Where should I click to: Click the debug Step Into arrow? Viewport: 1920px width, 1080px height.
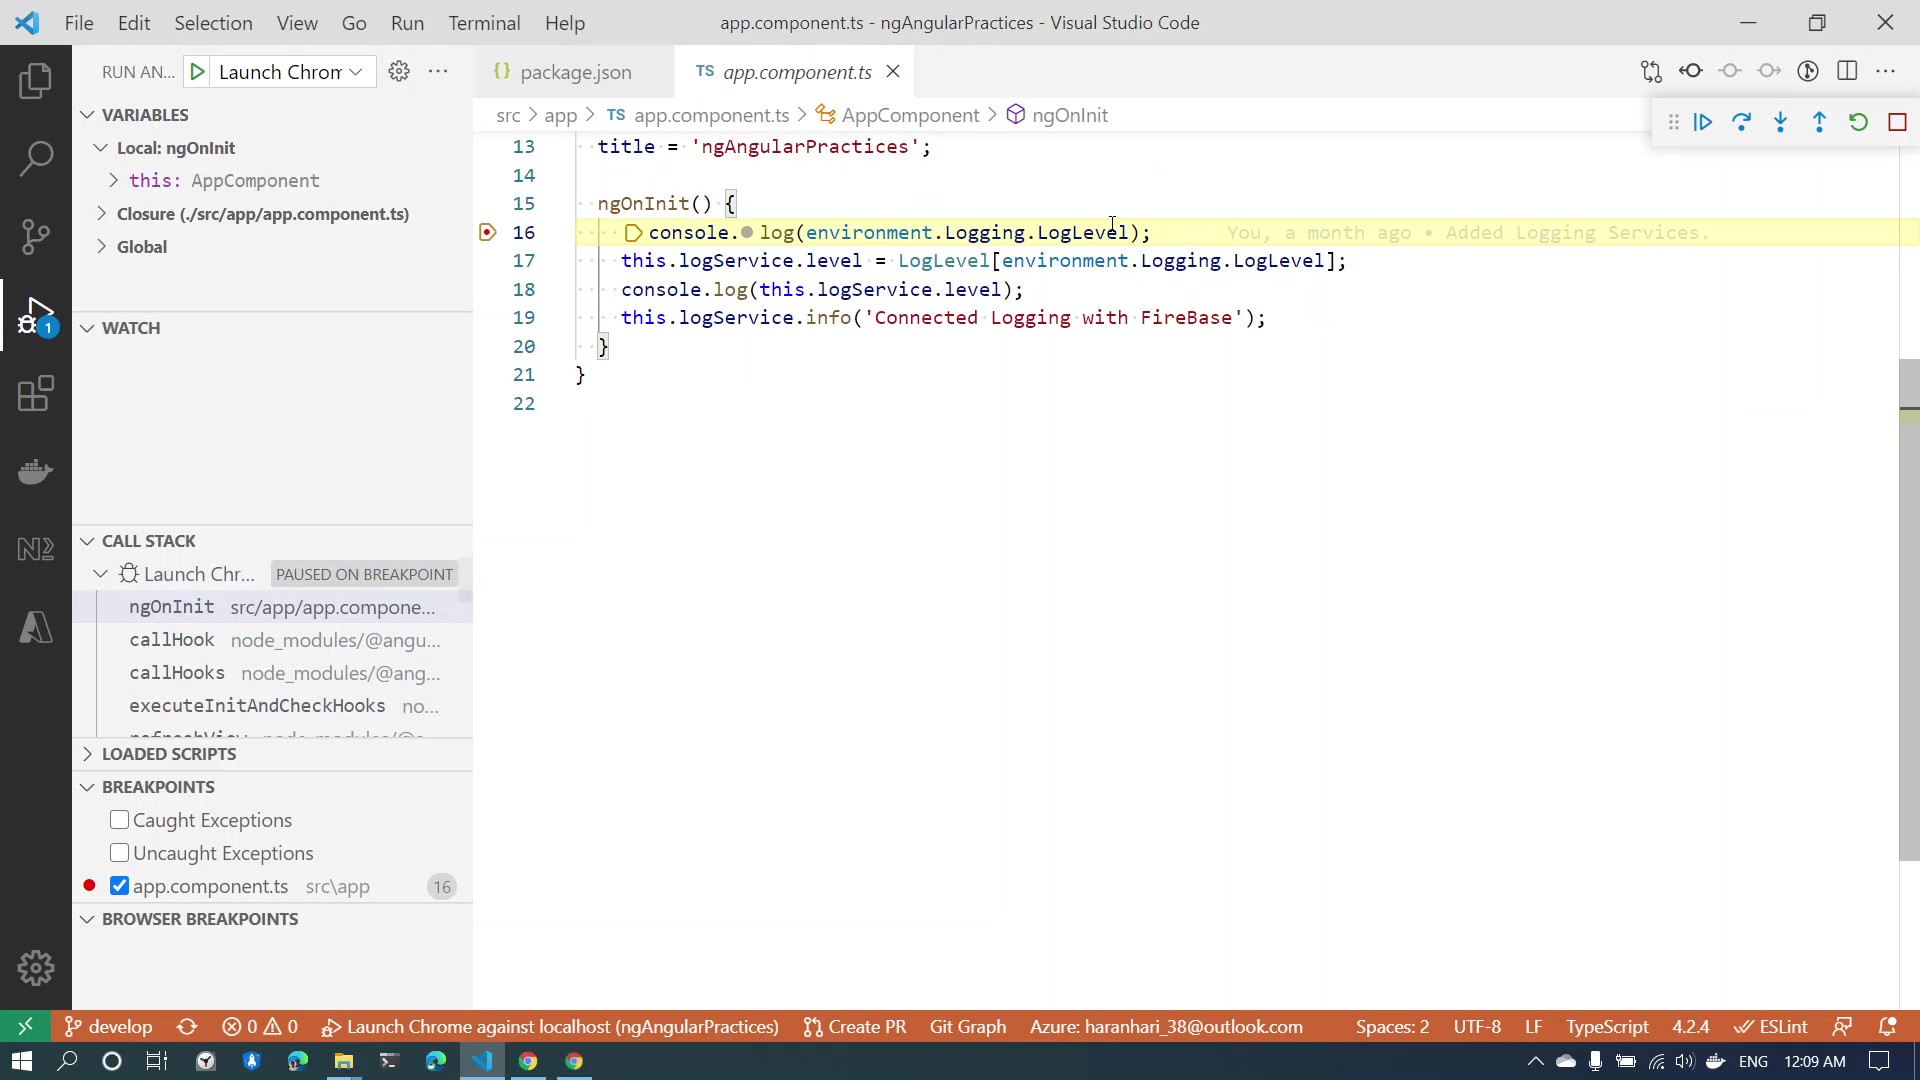click(1781, 122)
